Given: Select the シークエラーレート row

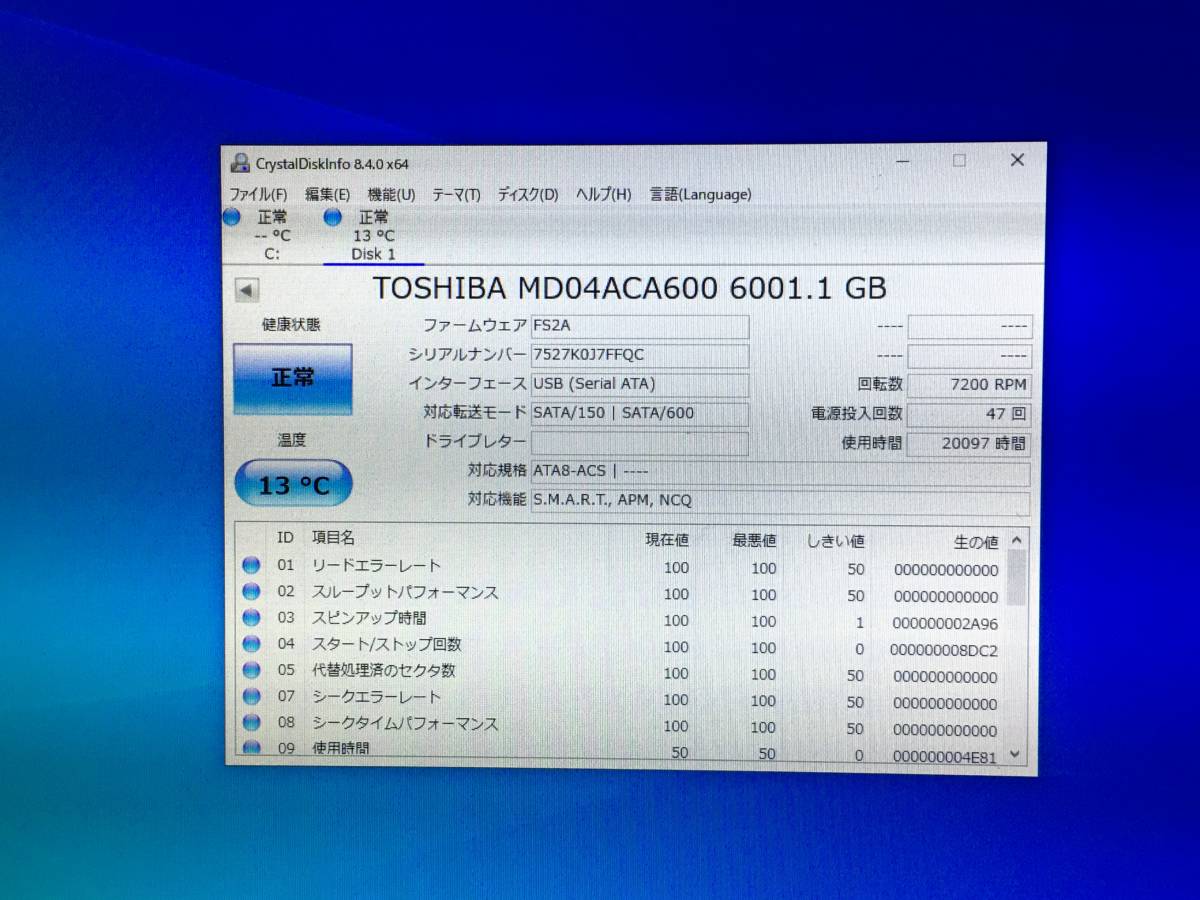Looking at the screenshot, I should coord(621,699).
